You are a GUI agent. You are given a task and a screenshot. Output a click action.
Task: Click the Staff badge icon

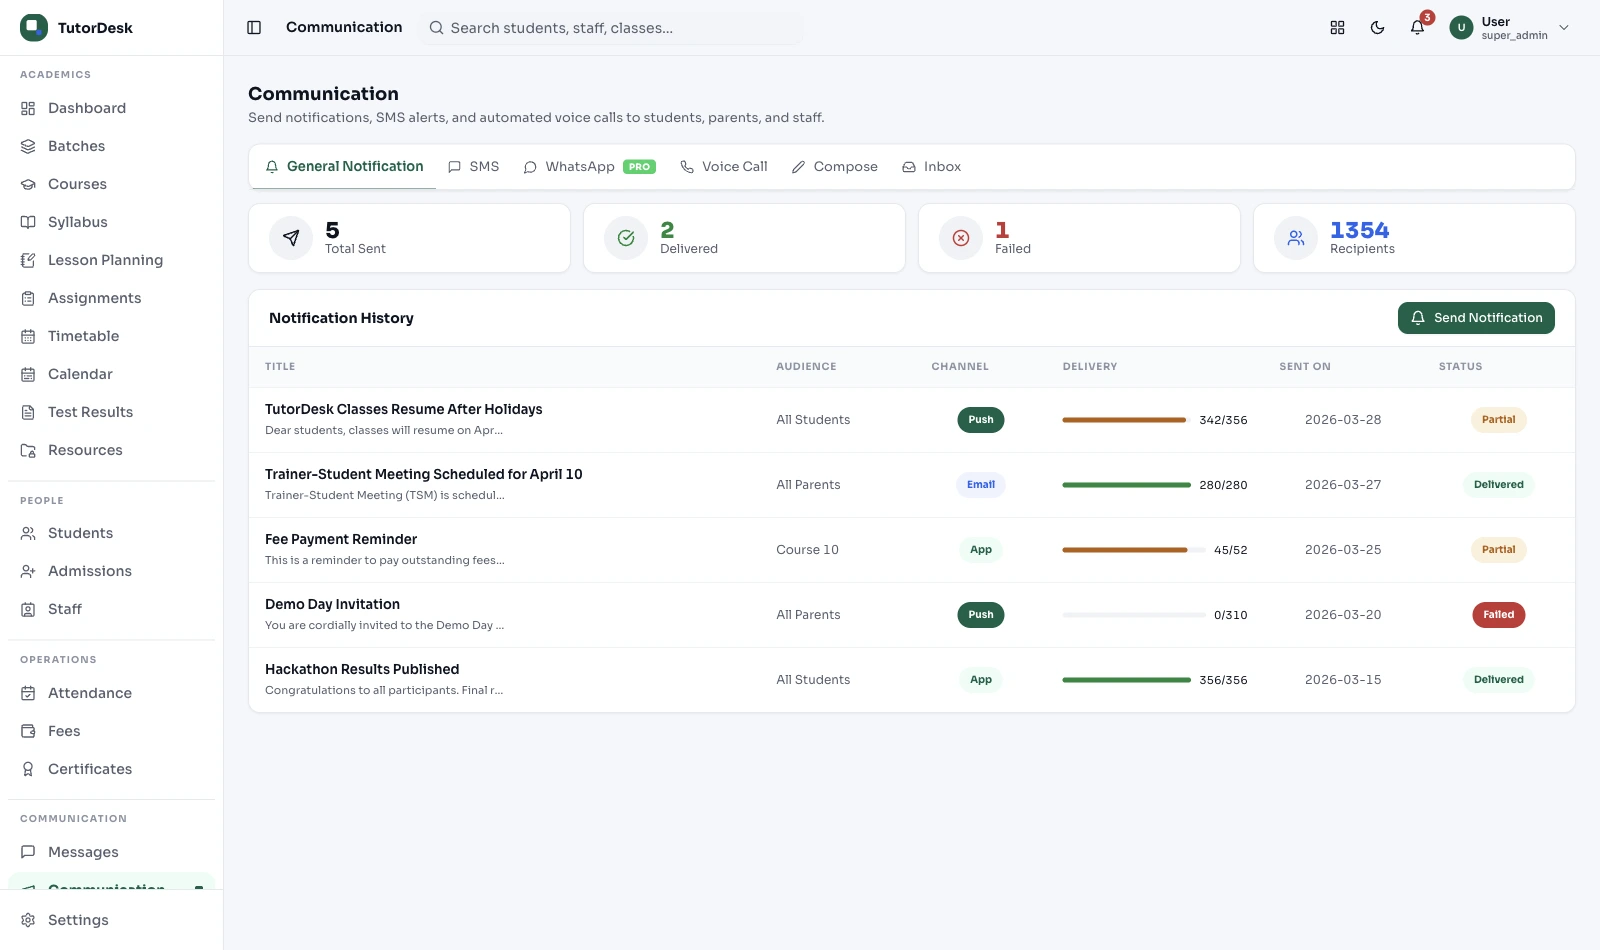(x=28, y=609)
